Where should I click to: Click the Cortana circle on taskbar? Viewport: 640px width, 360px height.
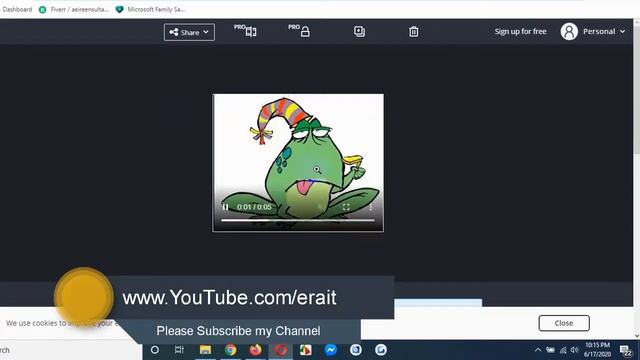coord(155,350)
